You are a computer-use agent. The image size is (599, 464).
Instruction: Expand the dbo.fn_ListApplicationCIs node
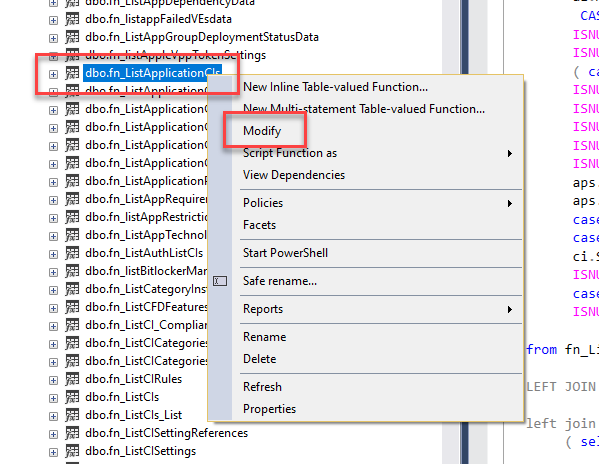coord(53,74)
